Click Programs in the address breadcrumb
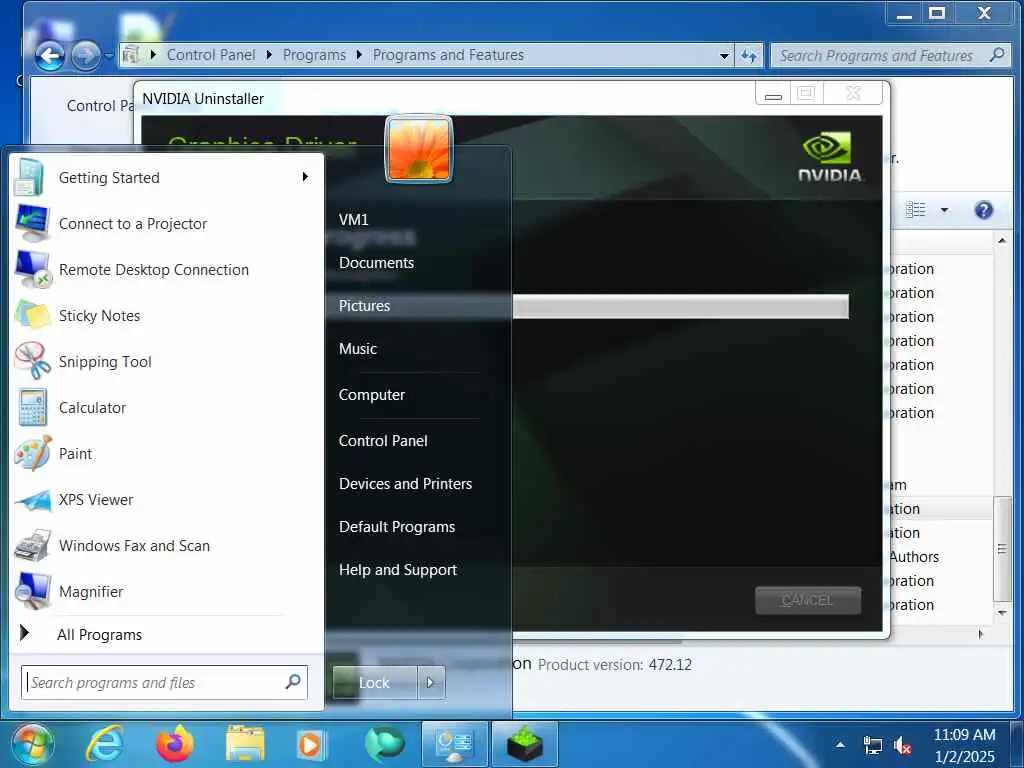1024x768 pixels. tap(314, 55)
